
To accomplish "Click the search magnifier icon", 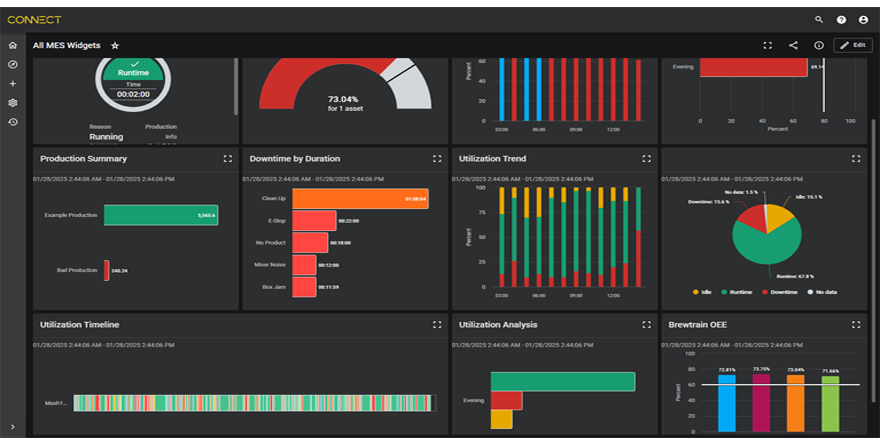I will coord(819,19).
